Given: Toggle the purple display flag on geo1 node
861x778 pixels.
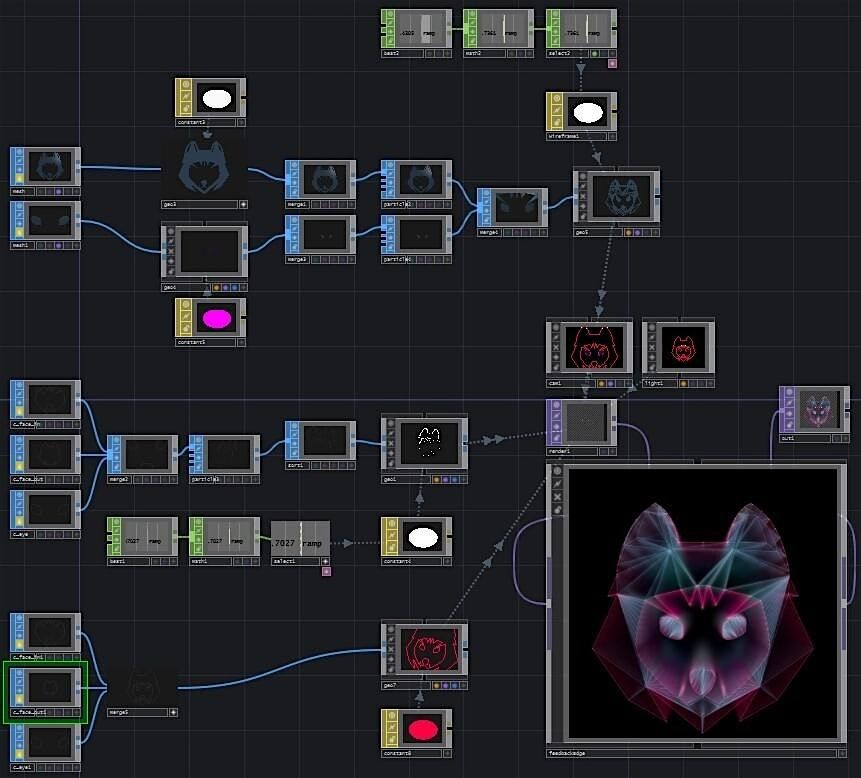Looking at the screenshot, I should tap(445, 479).
